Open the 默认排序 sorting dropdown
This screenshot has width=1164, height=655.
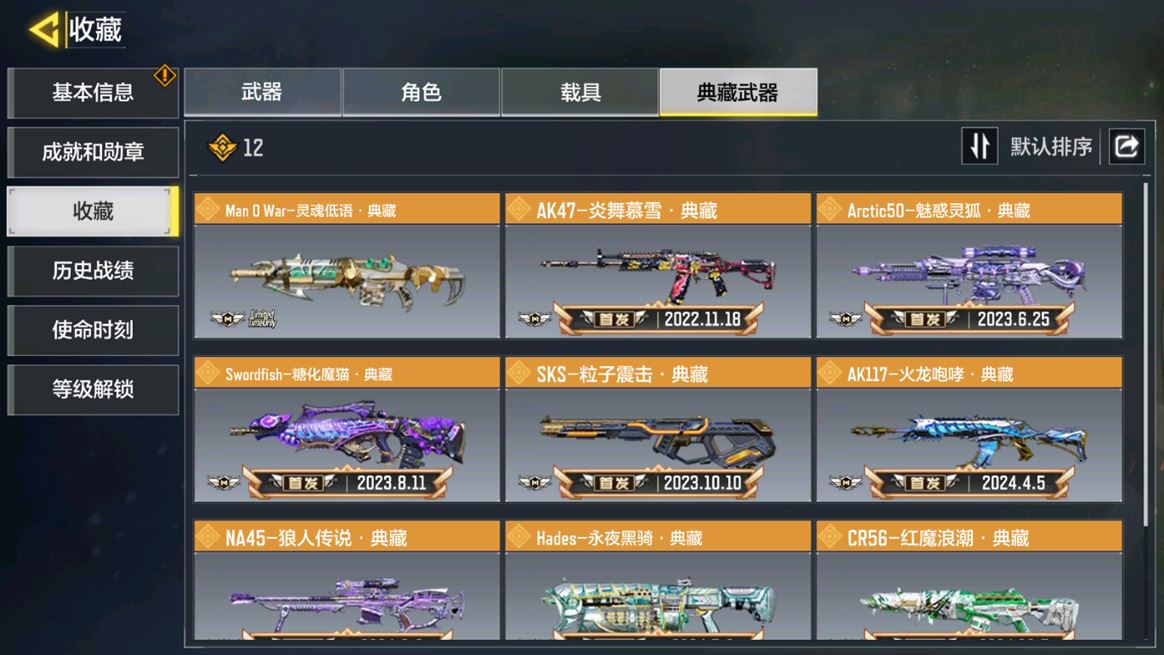(1051, 147)
